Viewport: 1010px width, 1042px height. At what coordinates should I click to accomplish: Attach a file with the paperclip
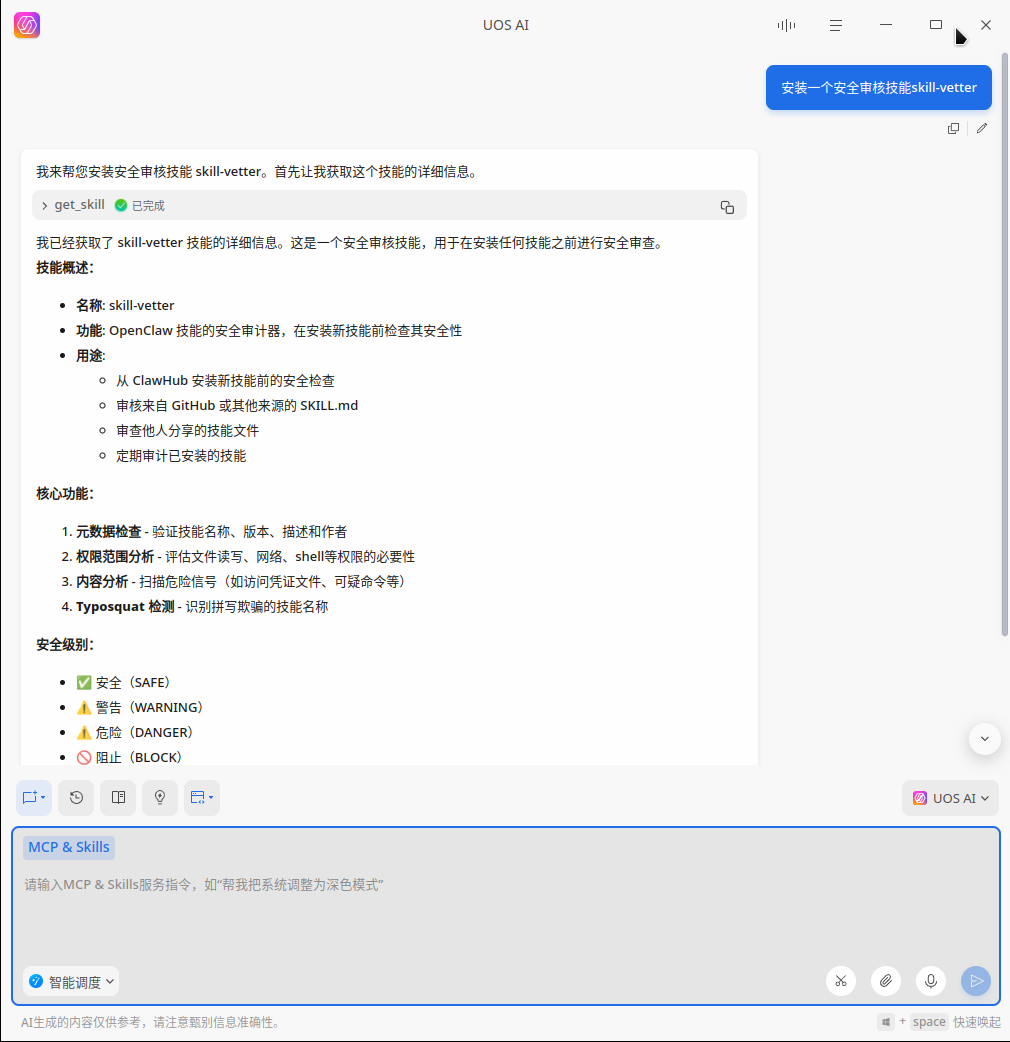coord(886,981)
